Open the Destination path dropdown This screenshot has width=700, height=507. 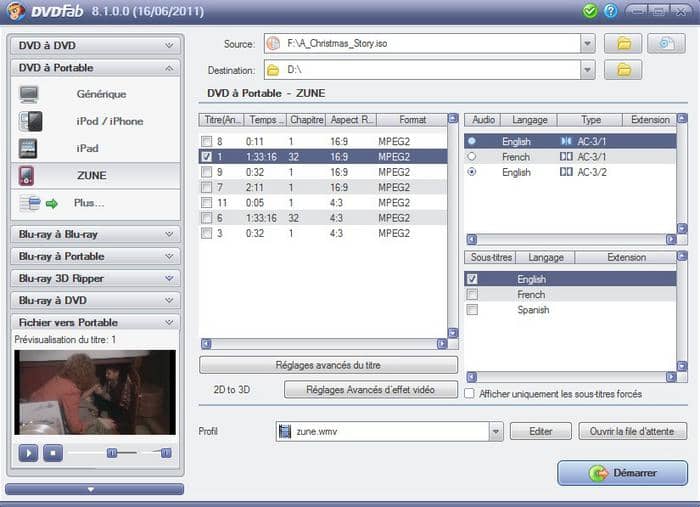point(588,70)
